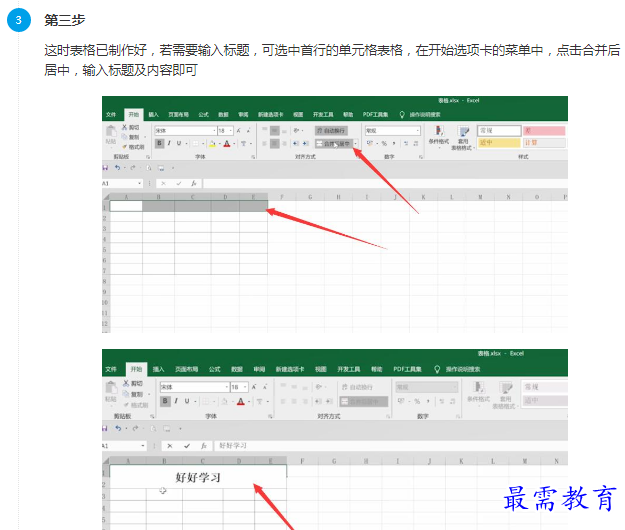Click text orientation icon in first Excel image
625x530 pixels.
click(x=297, y=131)
